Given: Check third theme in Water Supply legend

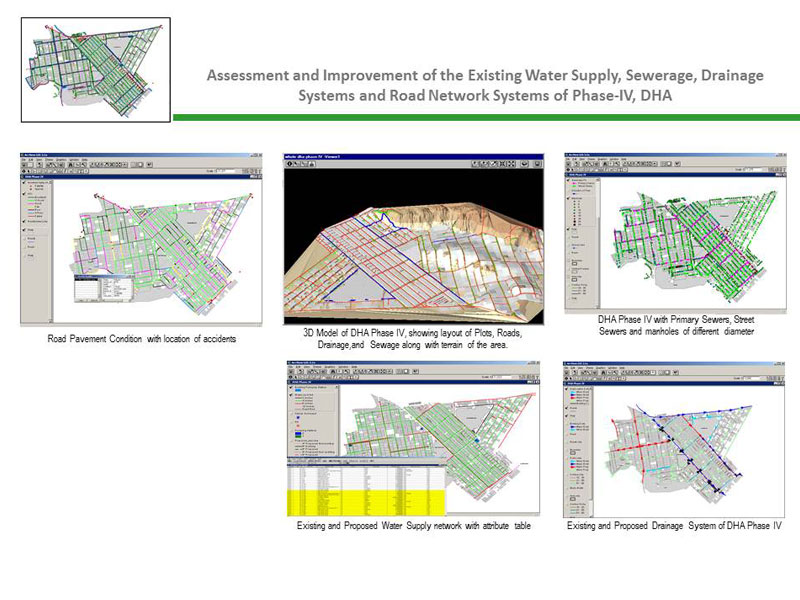Looking at the screenshot, I should pos(291,414).
